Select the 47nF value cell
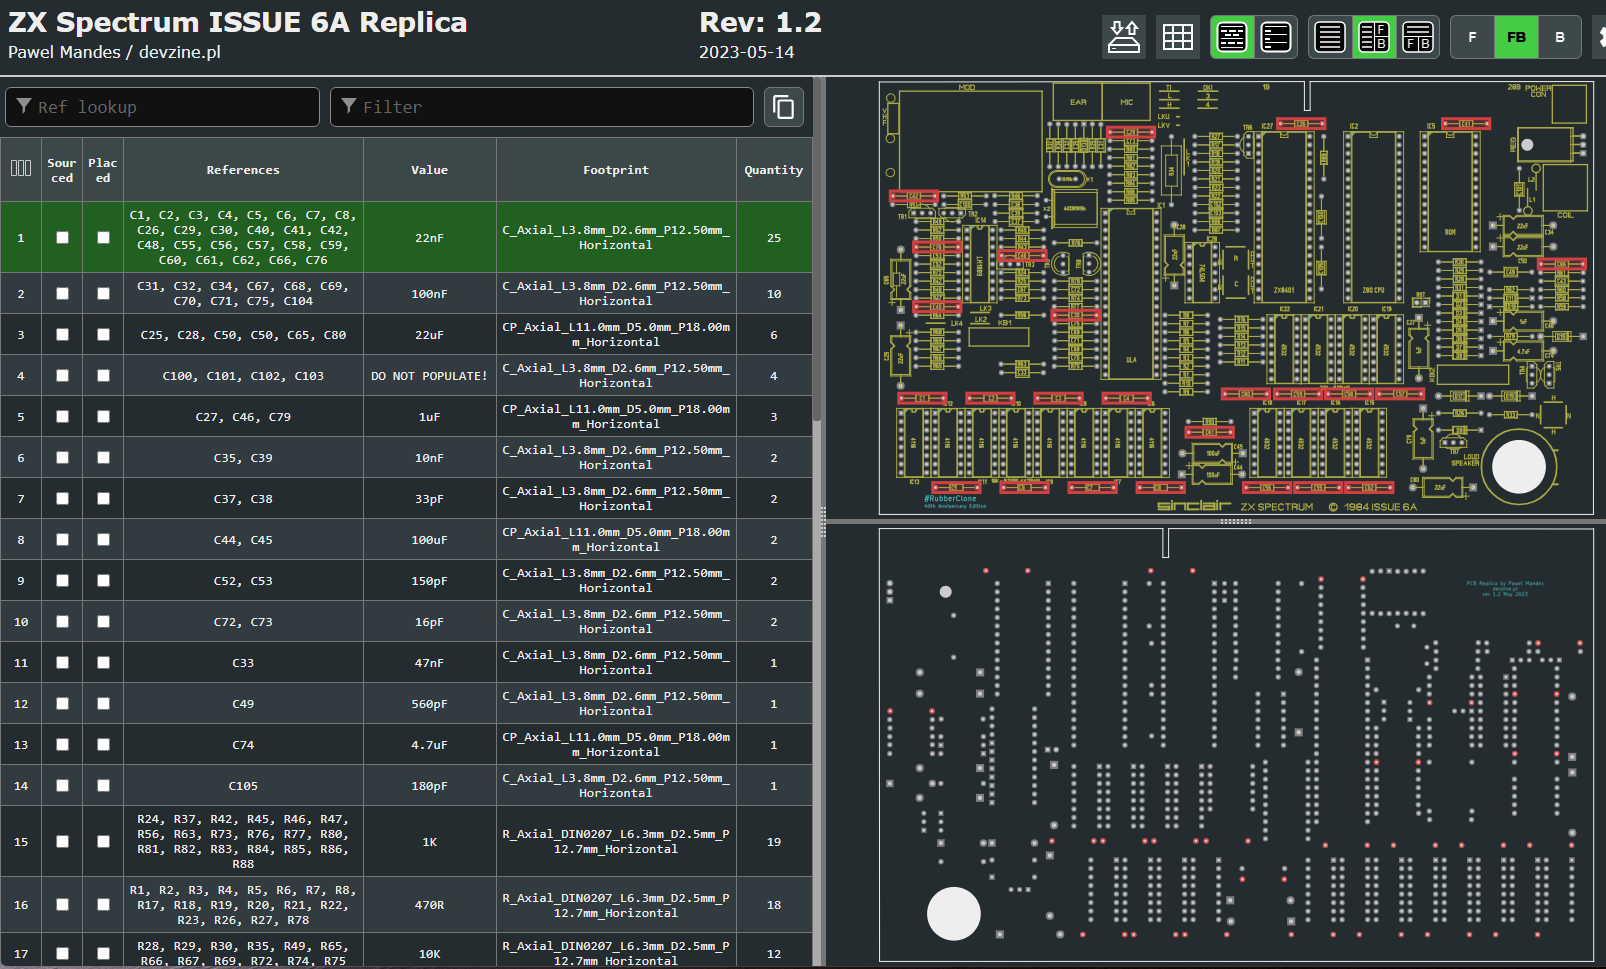Screen dimensions: 1606x969 [430, 662]
